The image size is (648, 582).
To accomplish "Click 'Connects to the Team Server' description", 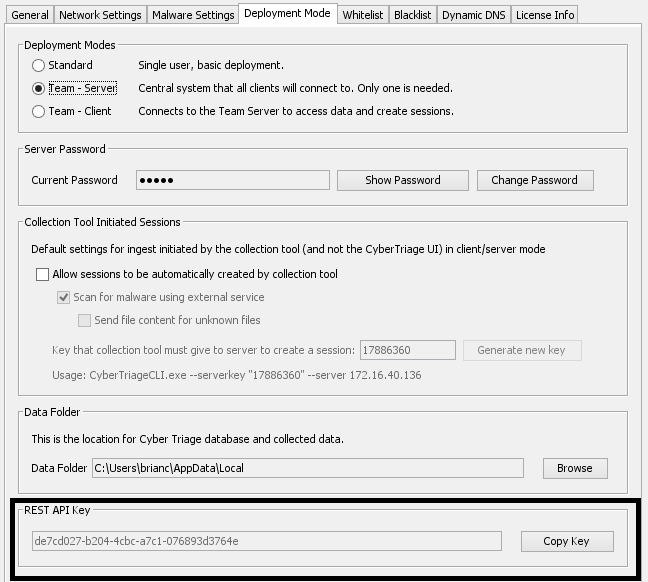I will tap(296, 112).
